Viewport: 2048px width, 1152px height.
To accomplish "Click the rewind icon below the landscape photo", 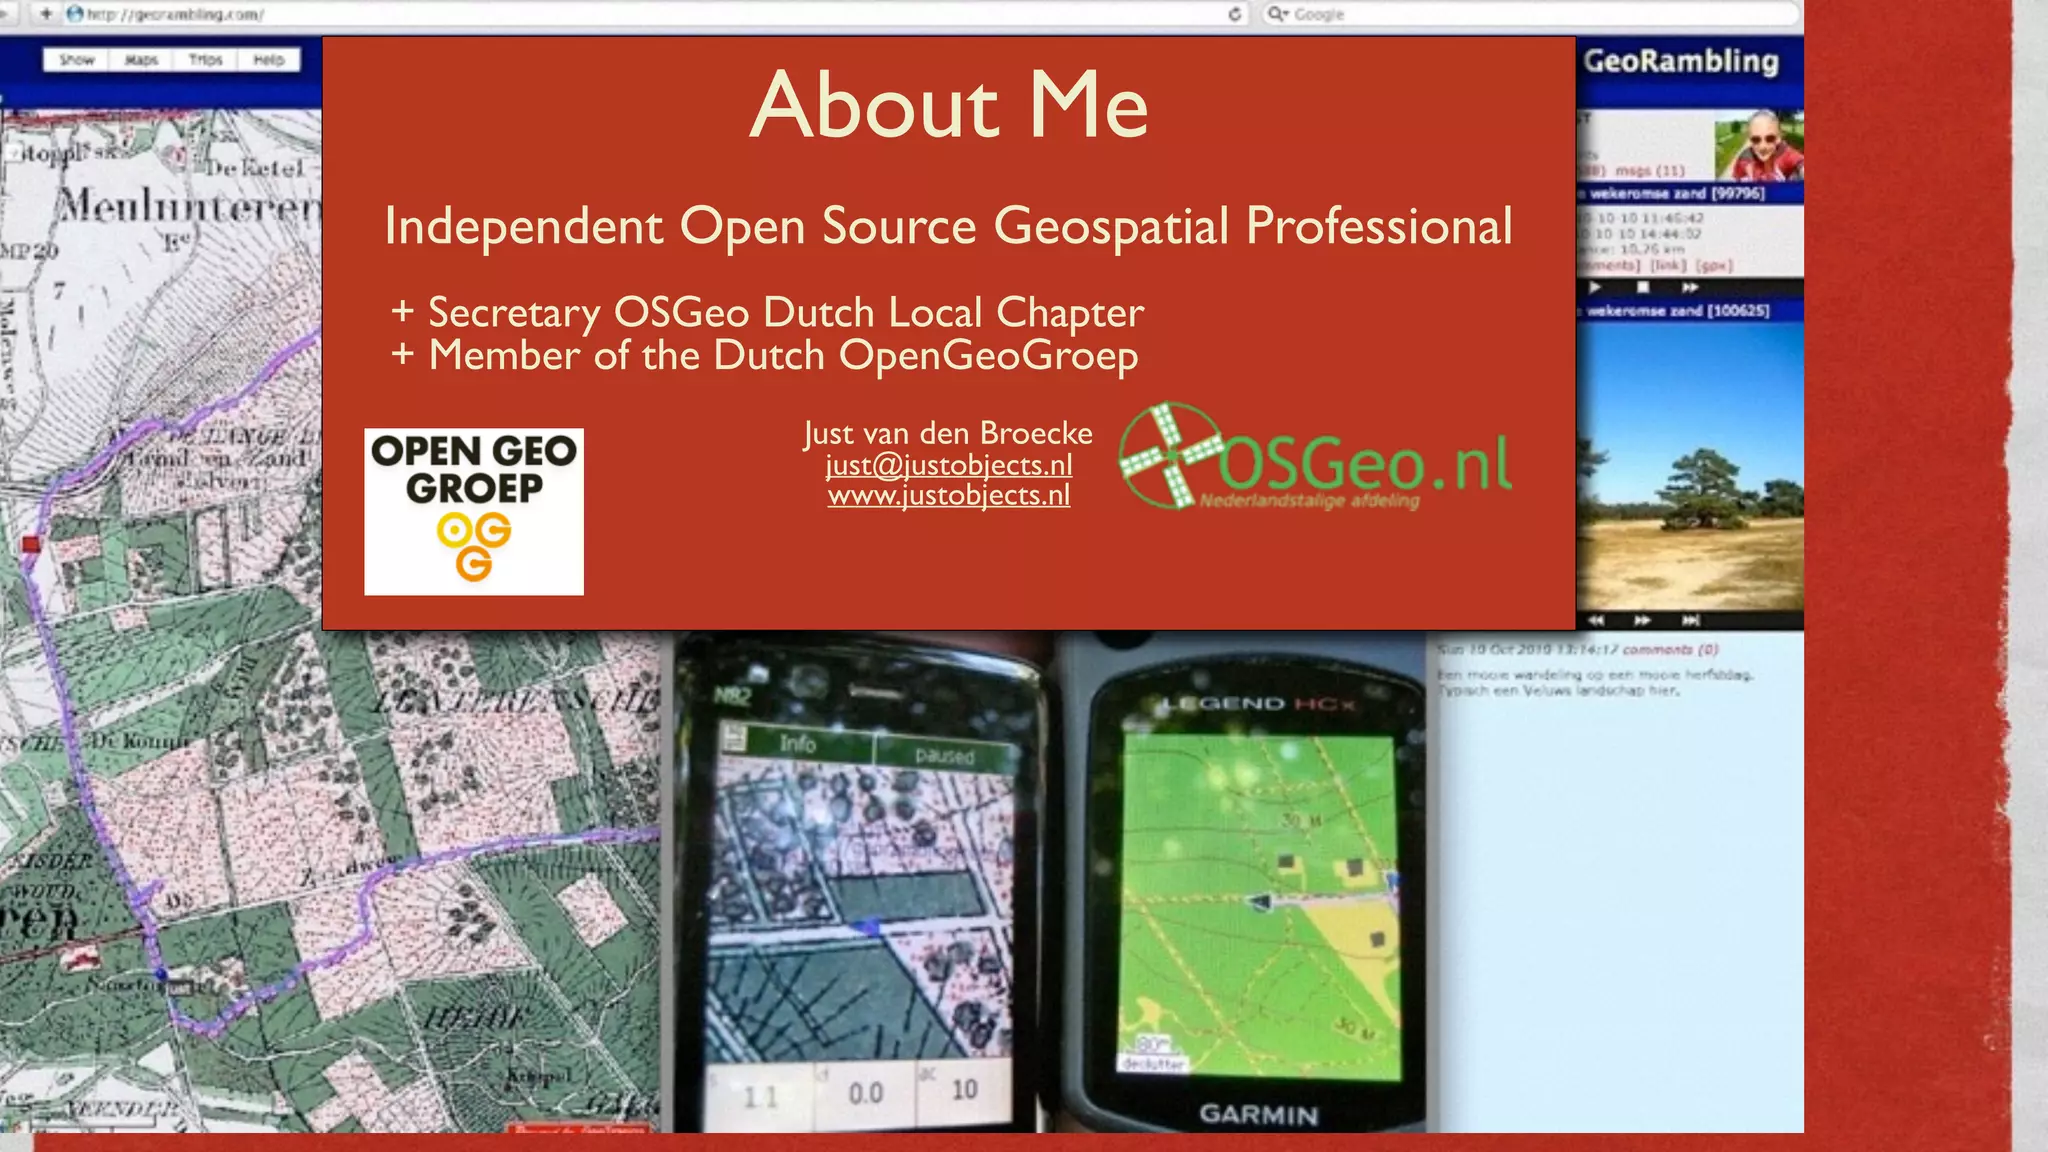I will pyautogui.click(x=1597, y=621).
